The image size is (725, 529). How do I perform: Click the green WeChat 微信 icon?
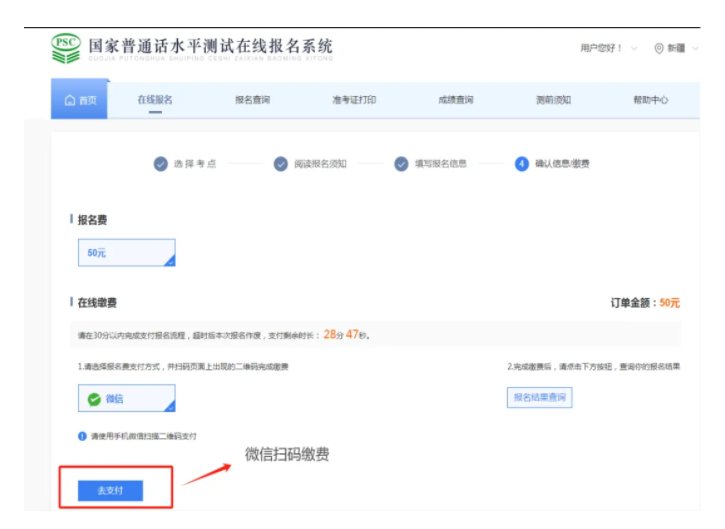tap(94, 399)
